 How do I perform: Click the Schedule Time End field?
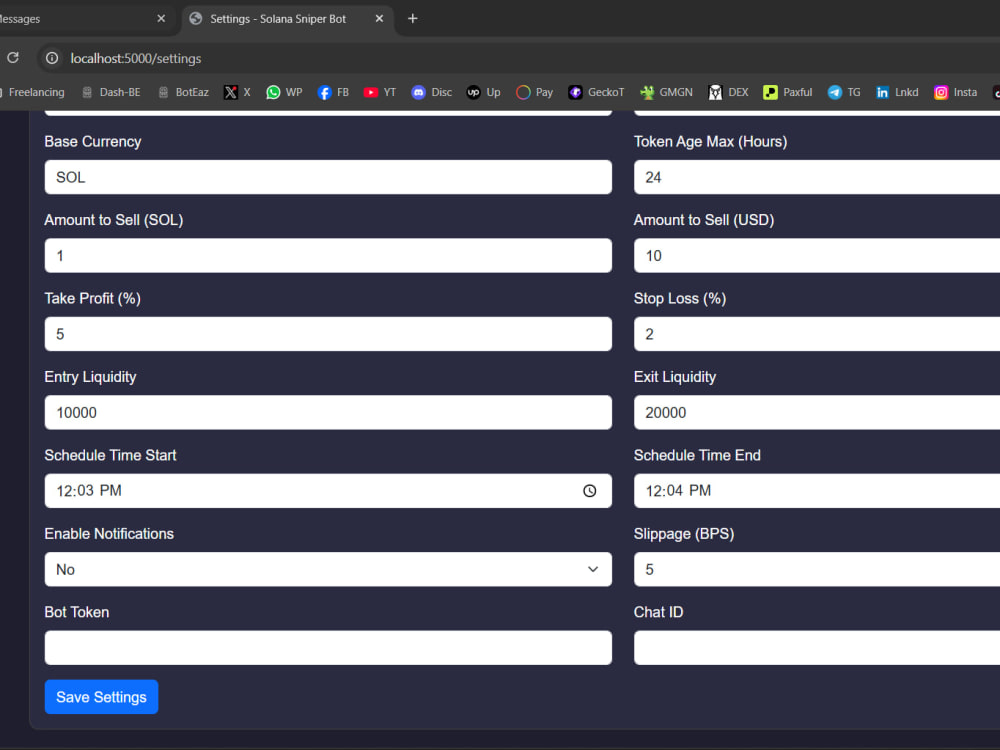(816, 491)
